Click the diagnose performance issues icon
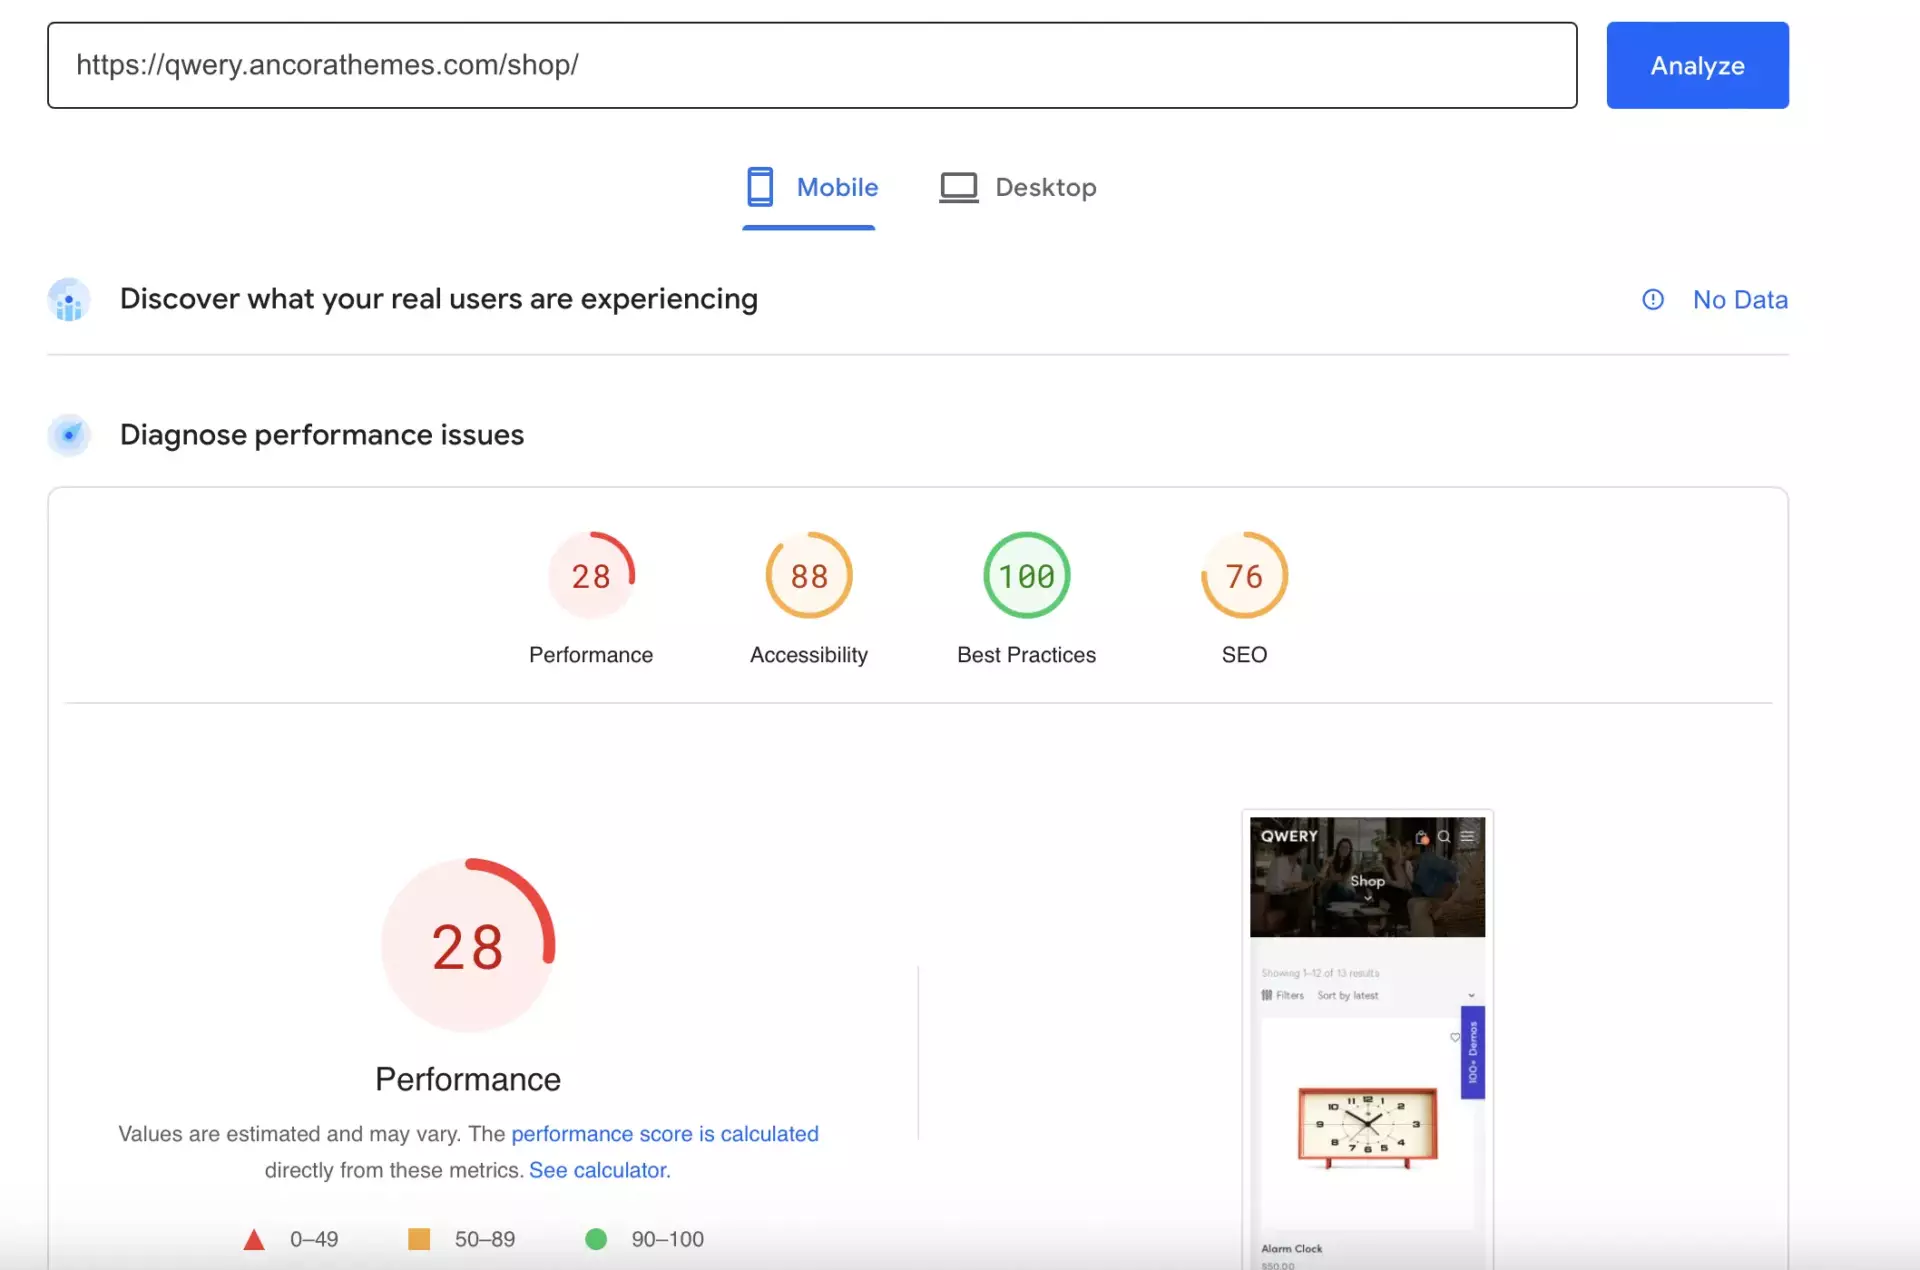Image resolution: width=1920 pixels, height=1270 pixels. click(x=69, y=435)
